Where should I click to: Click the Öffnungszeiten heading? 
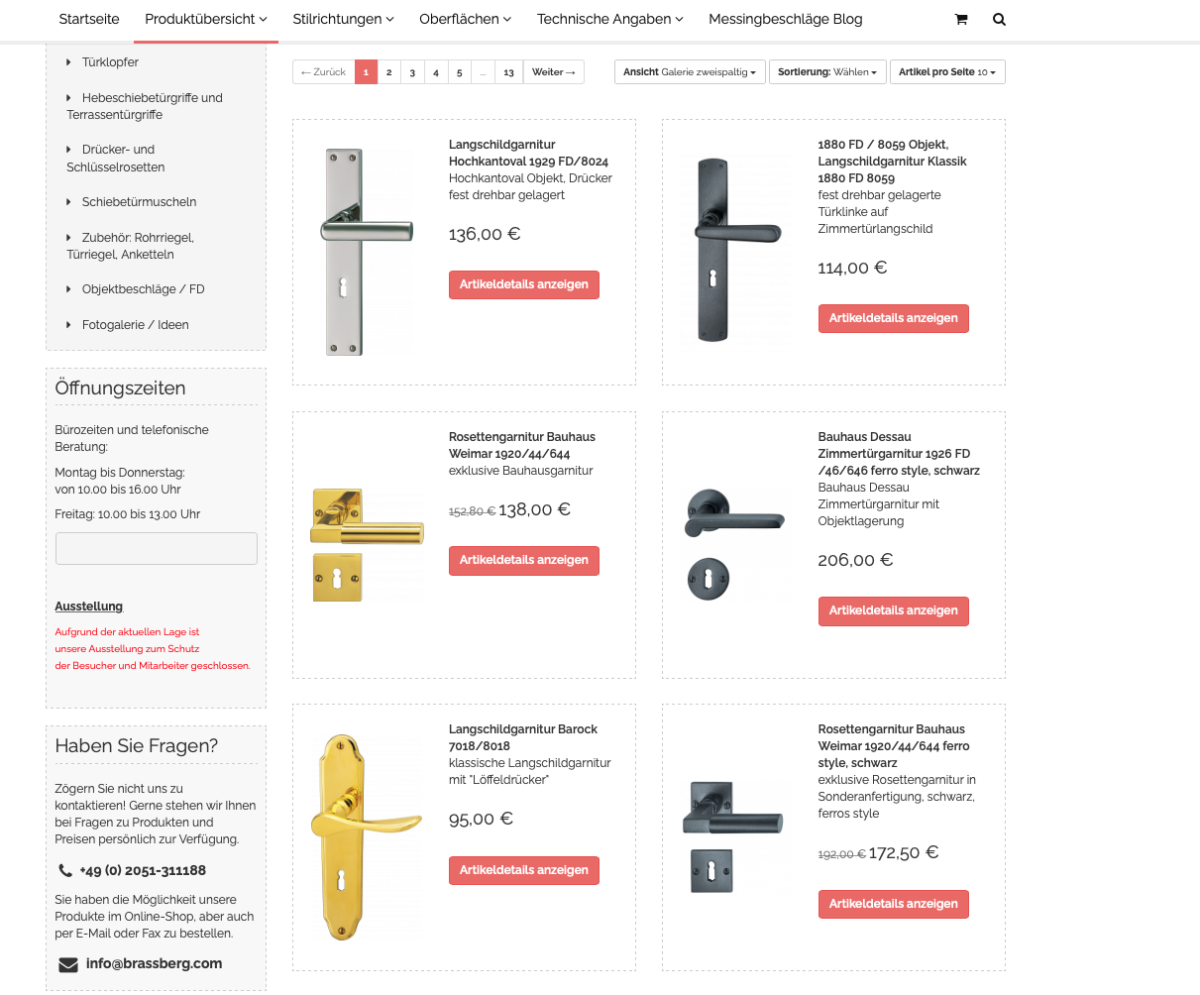(x=120, y=388)
